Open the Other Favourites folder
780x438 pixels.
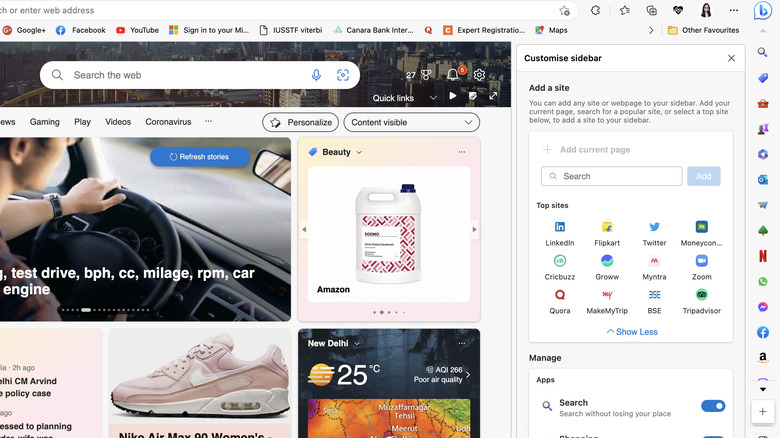pyautogui.click(x=703, y=30)
